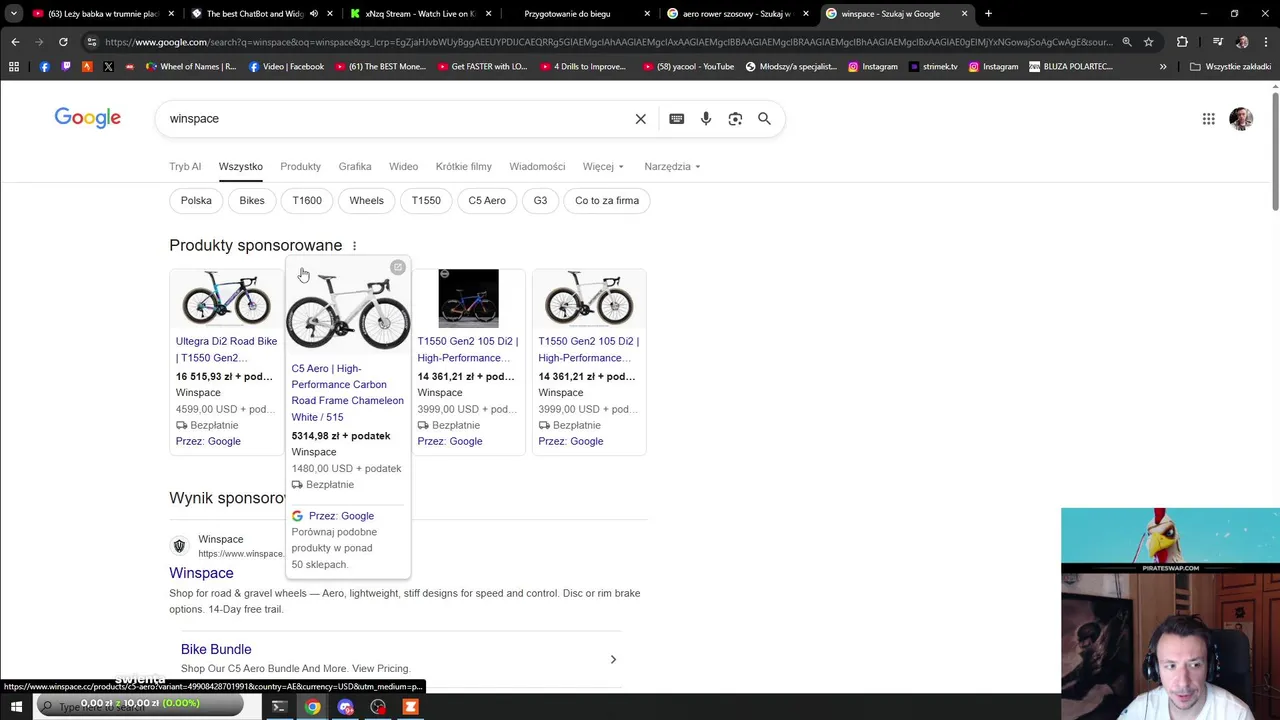This screenshot has width=1280, height=720.
Task: Open OBS recording taskbar icon
Action: 378,707
